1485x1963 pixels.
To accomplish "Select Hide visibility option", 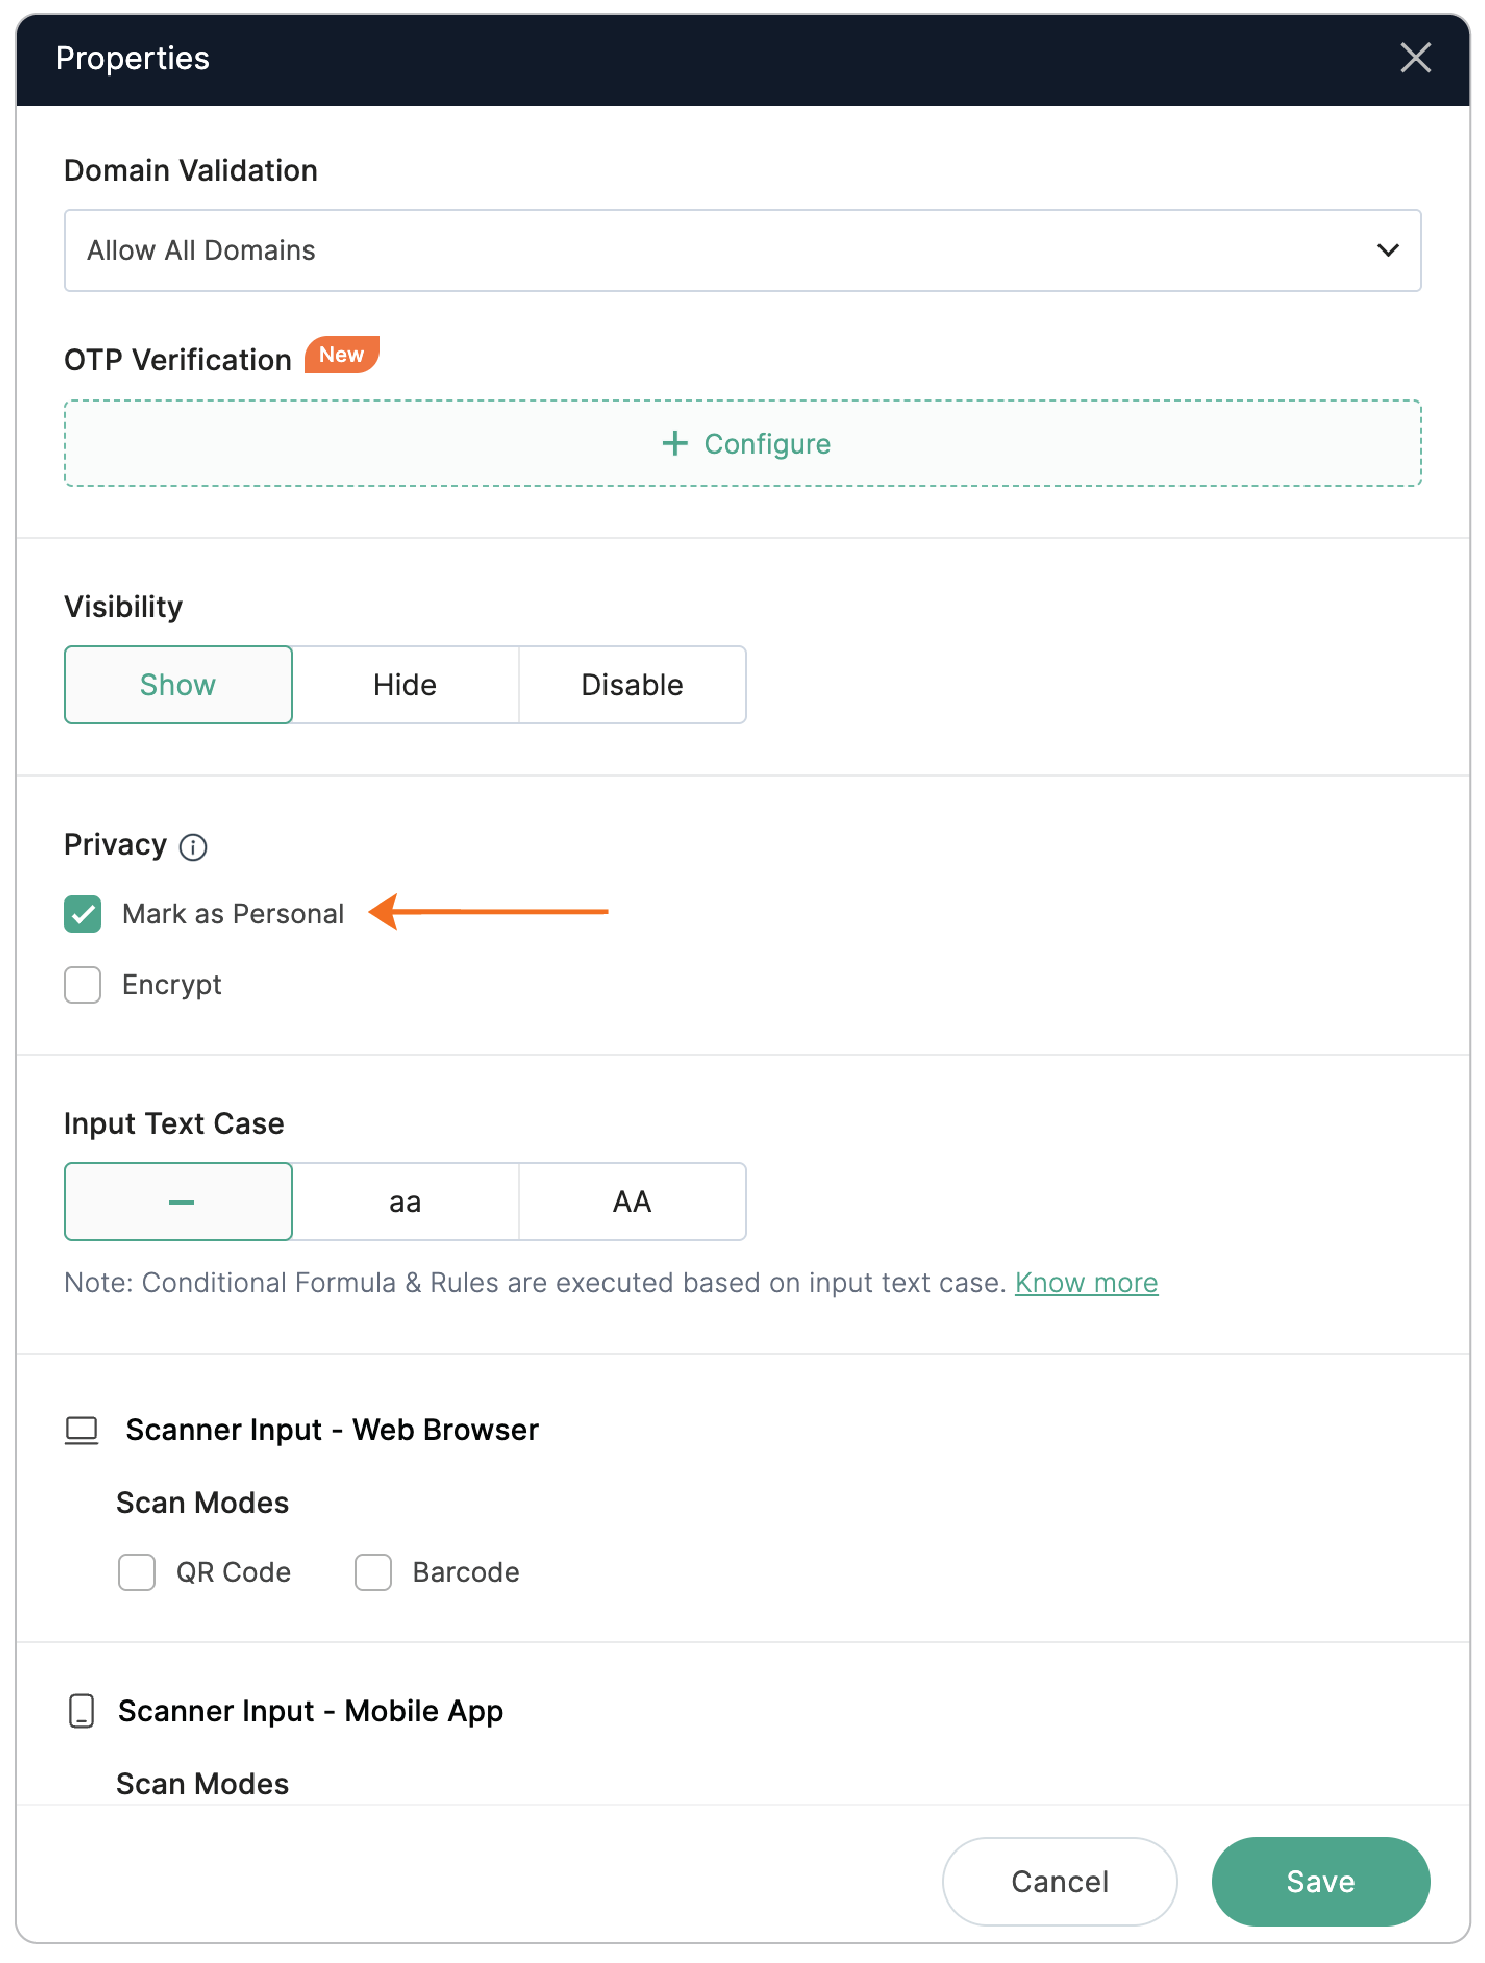I will (x=405, y=685).
